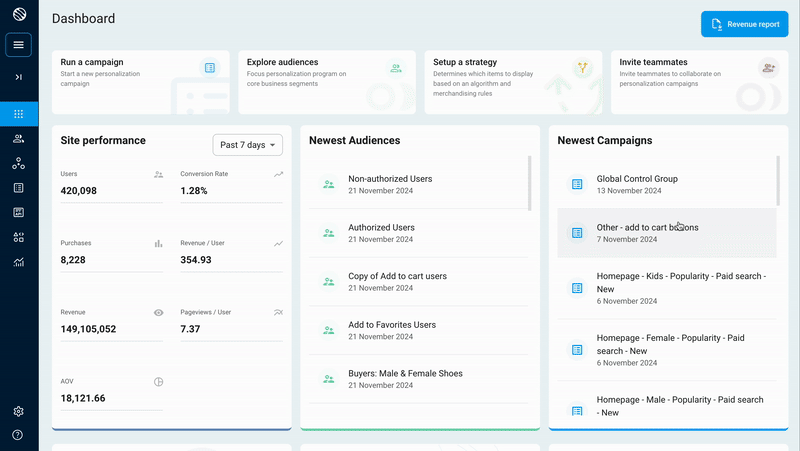
Task: Click the Revenue report button
Action: [745, 24]
